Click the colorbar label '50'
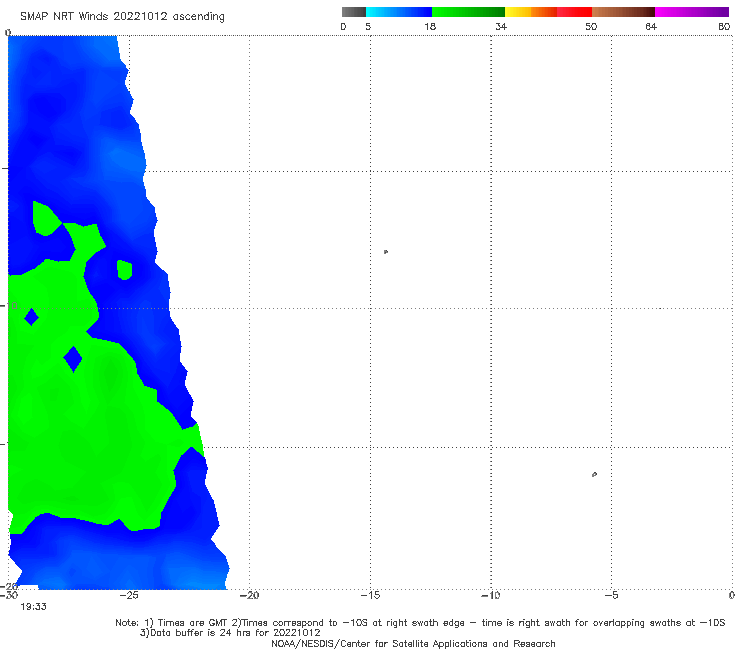This screenshot has width=740, height=650. [591, 26]
